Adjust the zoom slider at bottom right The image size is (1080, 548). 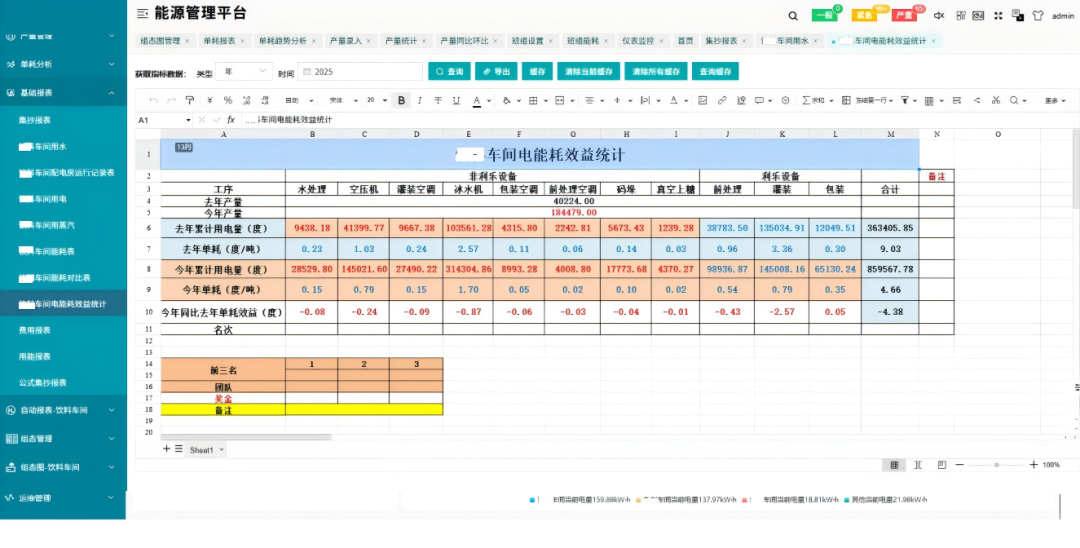point(995,465)
